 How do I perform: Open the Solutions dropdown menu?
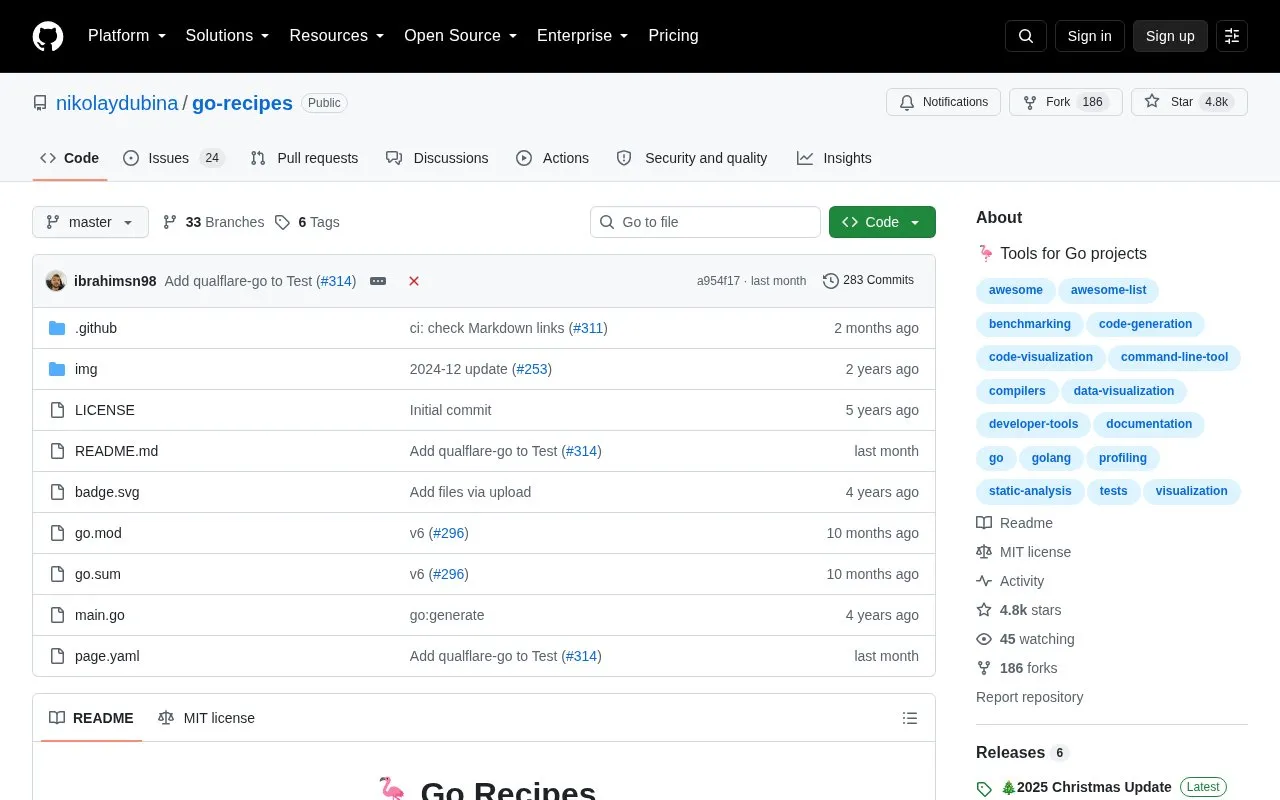pos(228,36)
